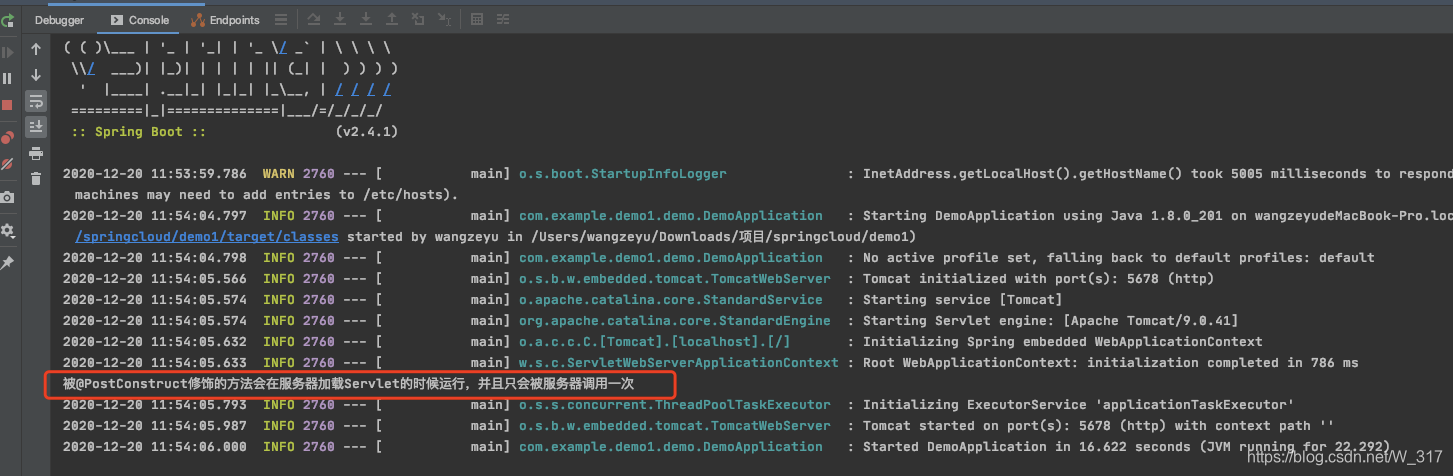Click the camera thread dump icon
This screenshot has height=476, width=1453.
(7, 197)
